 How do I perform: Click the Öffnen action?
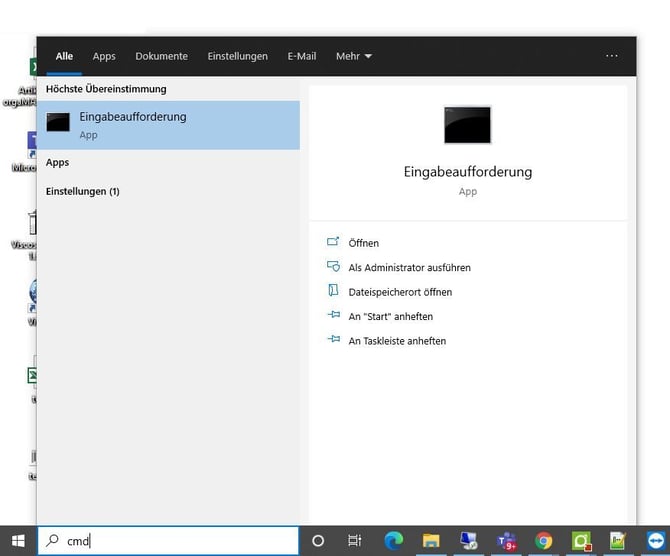[363, 243]
